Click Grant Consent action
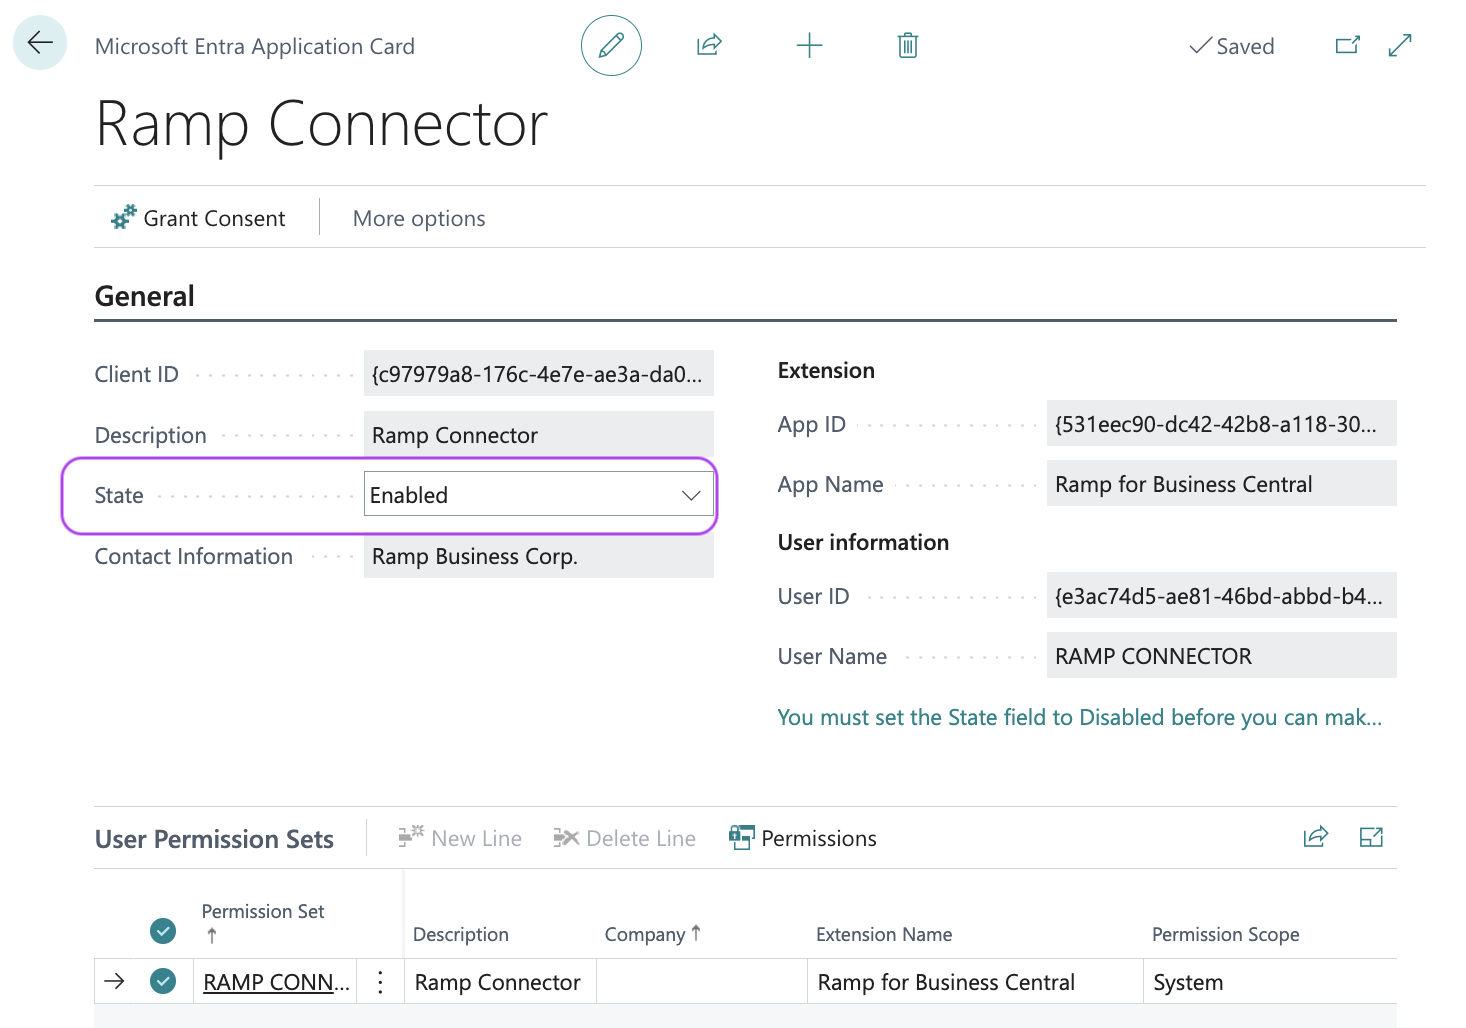Image resolution: width=1466 pixels, height=1028 pixels. (x=198, y=218)
